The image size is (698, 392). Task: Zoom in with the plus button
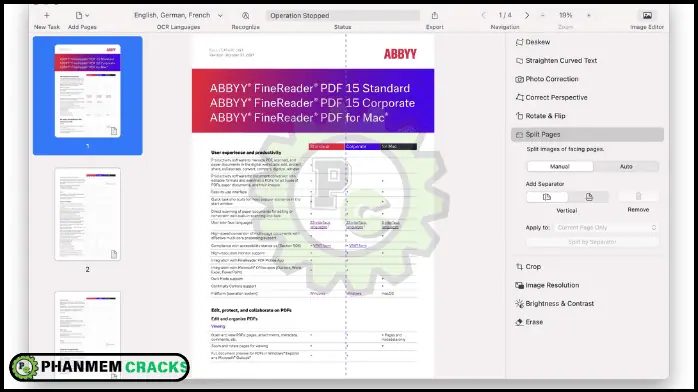coord(588,15)
